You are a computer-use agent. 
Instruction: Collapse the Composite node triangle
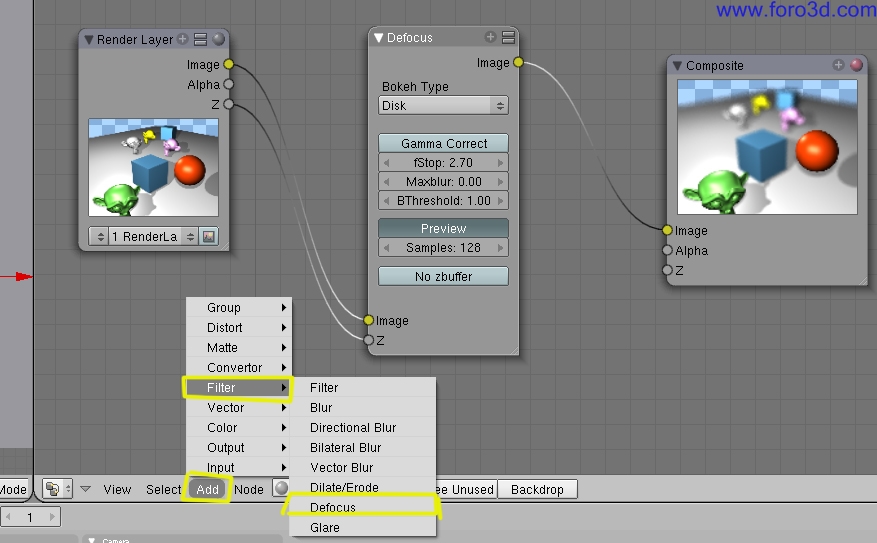tap(677, 65)
